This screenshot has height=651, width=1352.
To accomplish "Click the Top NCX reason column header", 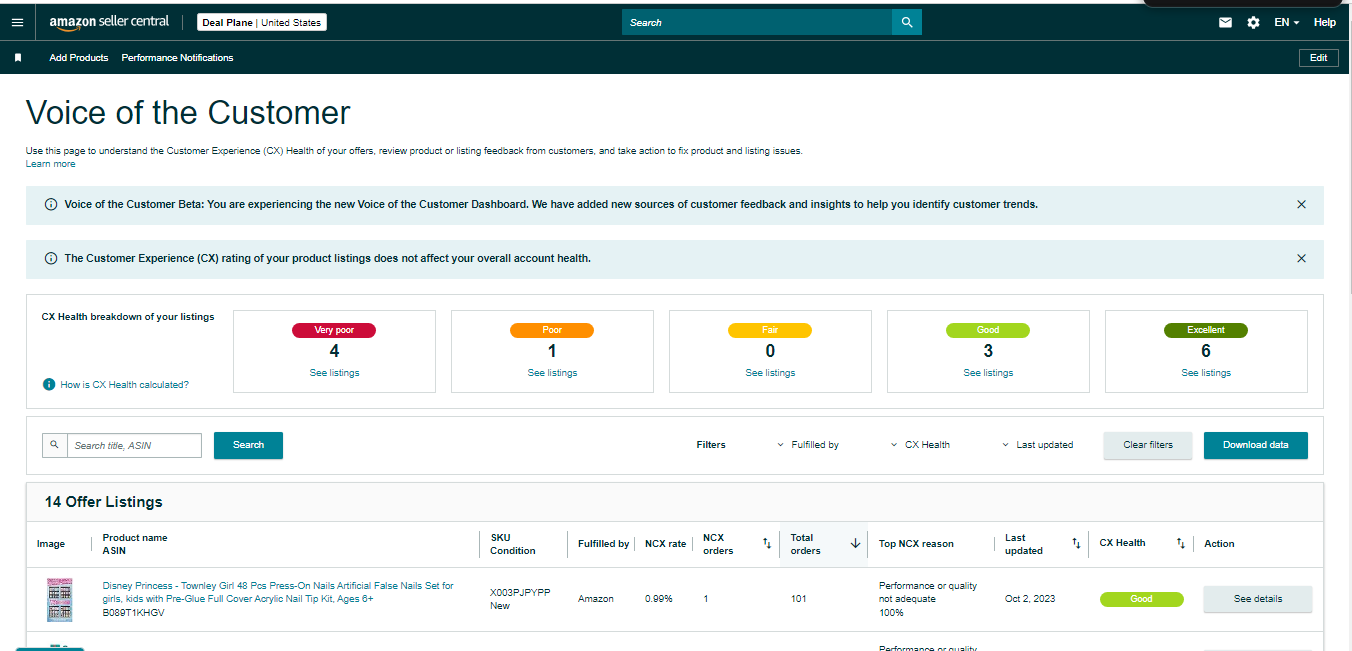I will pyautogui.click(x=916, y=544).
